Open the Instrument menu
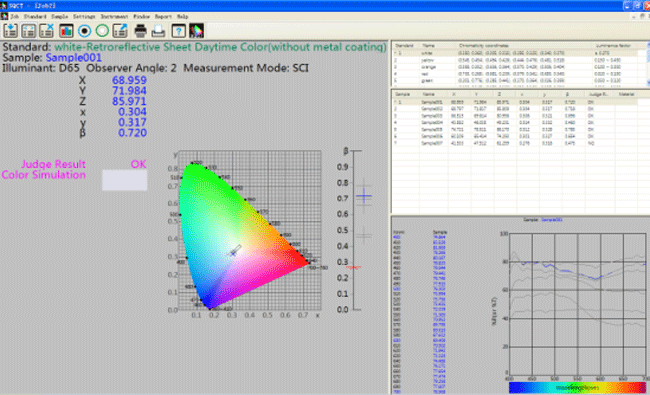The width and height of the screenshot is (650, 395). tap(114, 17)
